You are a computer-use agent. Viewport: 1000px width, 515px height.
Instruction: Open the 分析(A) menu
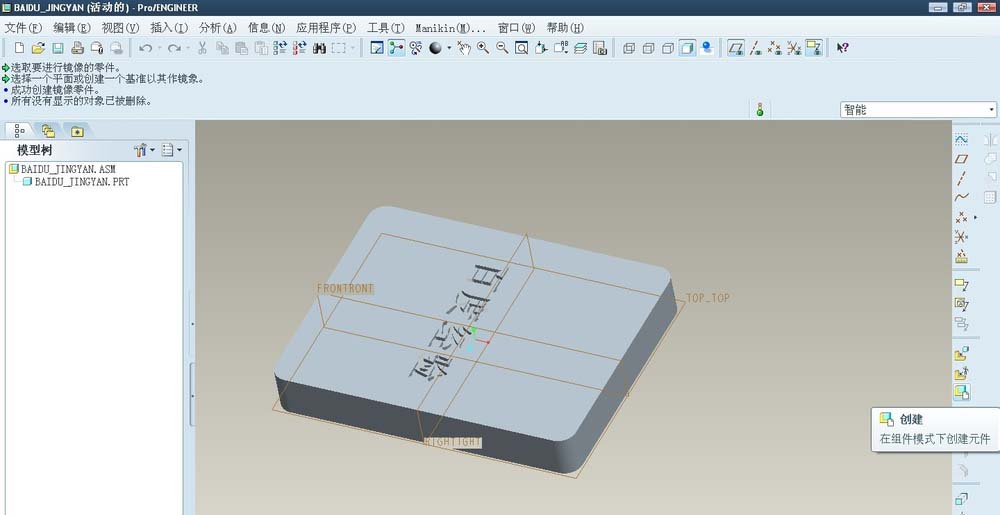(x=218, y=28)
